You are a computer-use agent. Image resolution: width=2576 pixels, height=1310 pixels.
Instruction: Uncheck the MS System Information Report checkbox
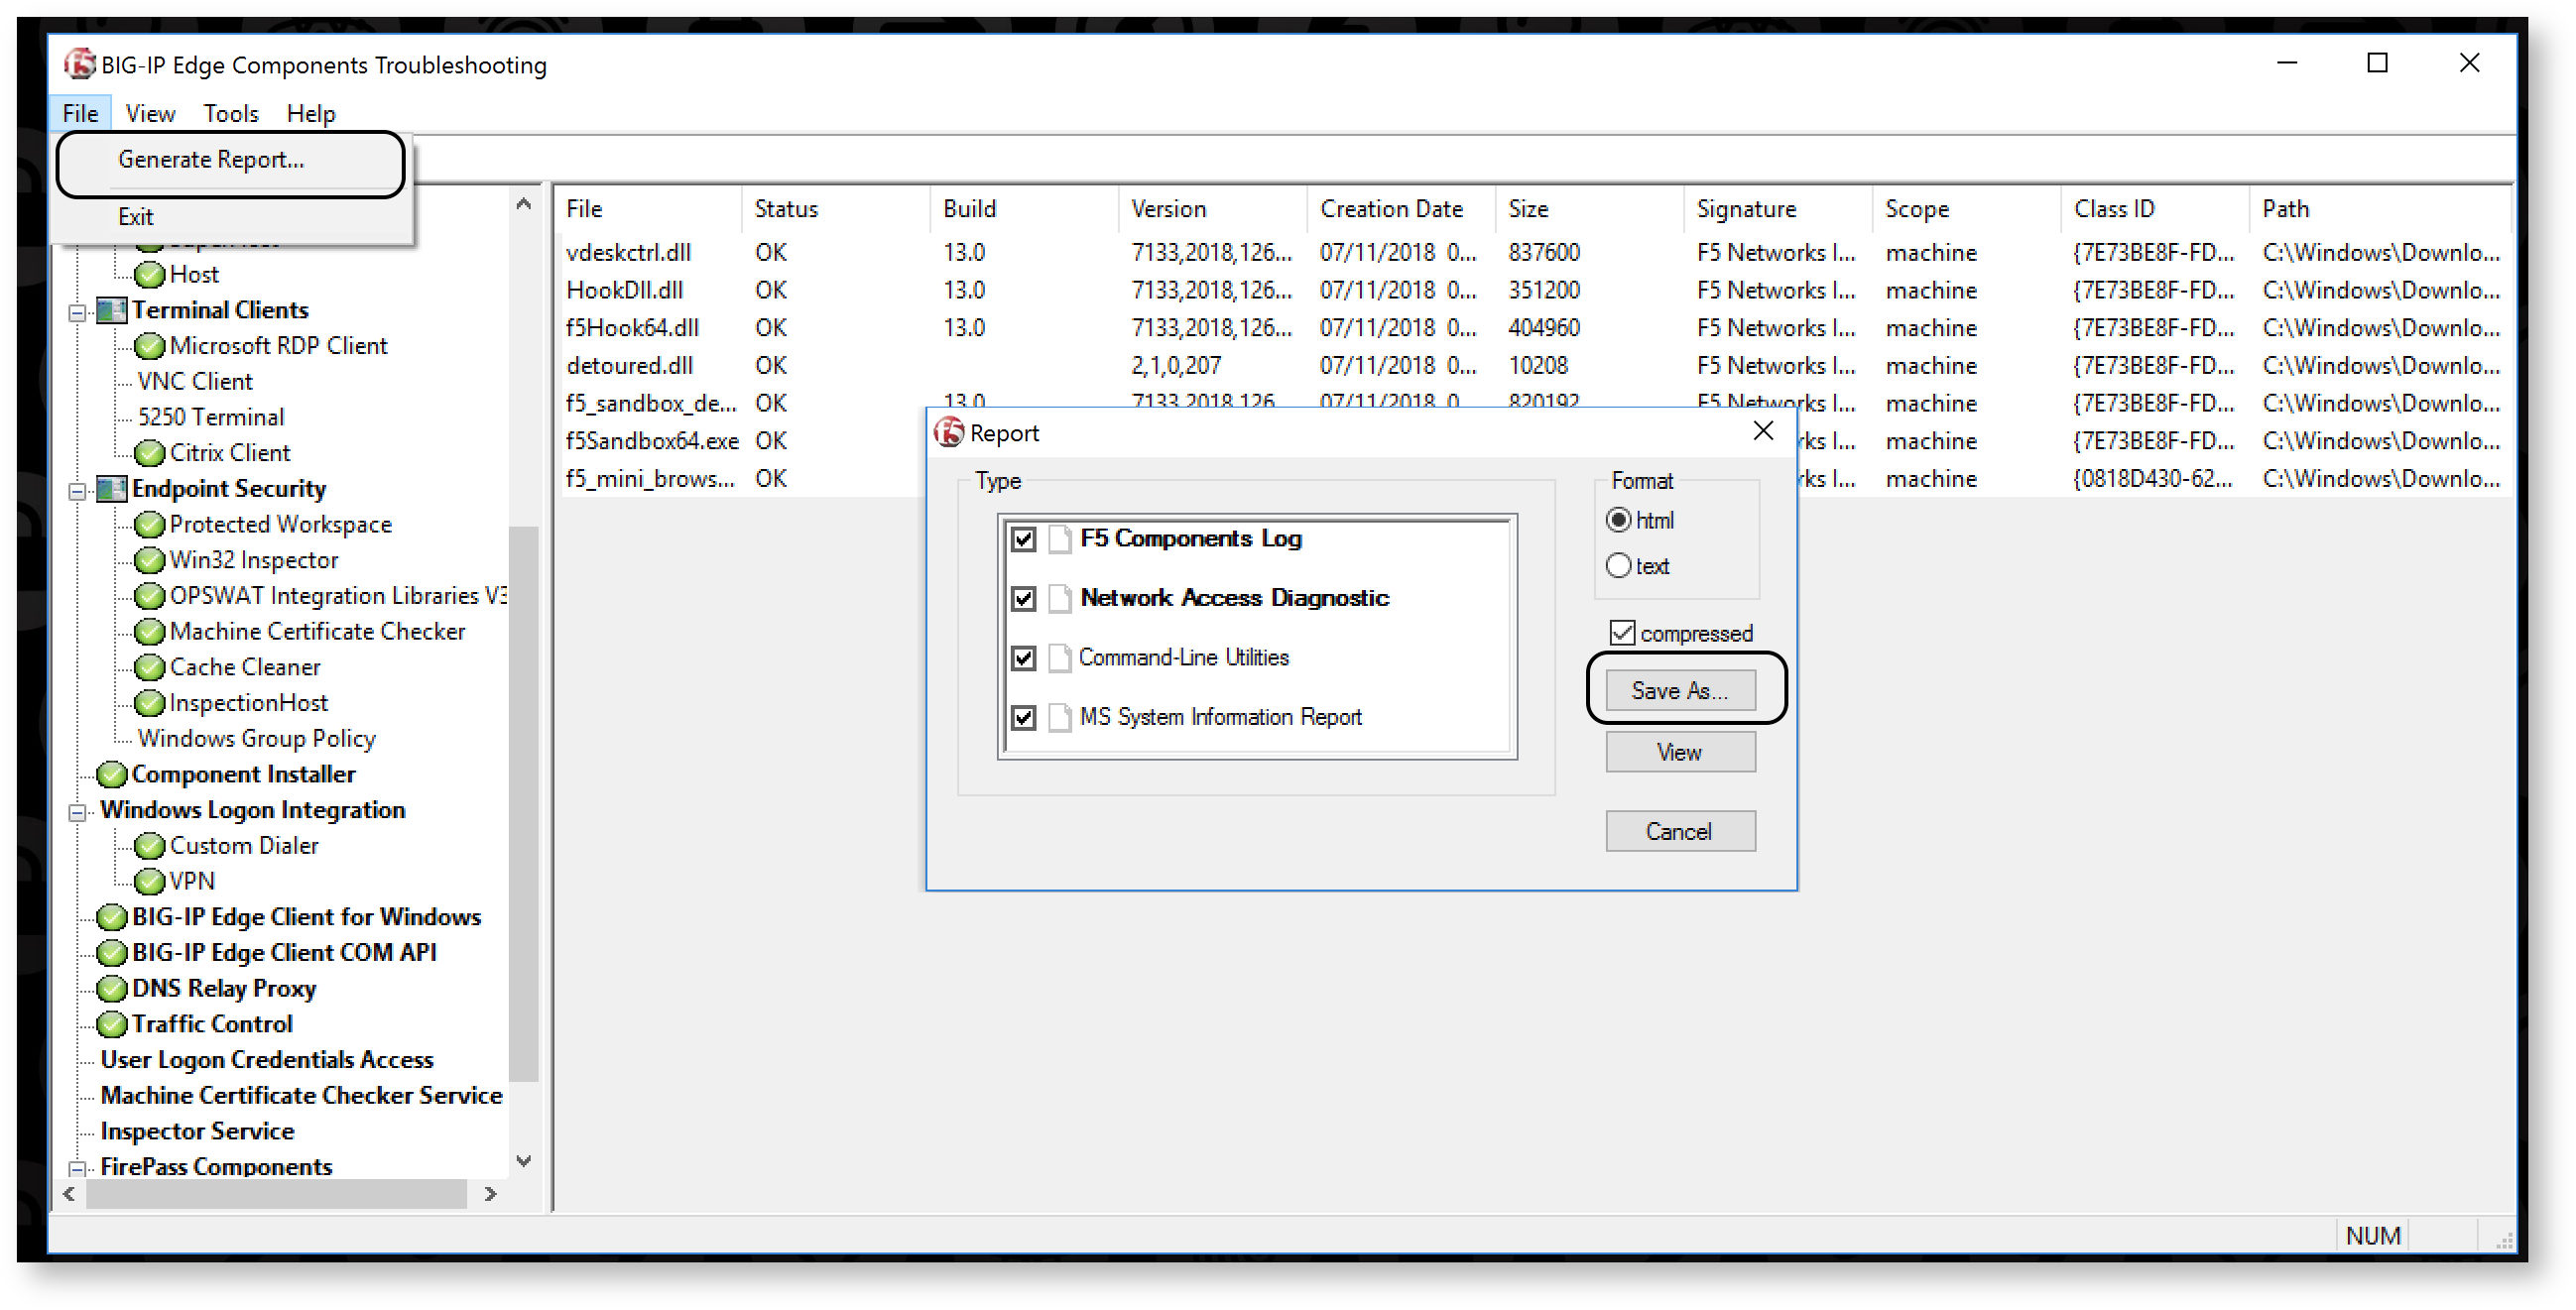1023,718
